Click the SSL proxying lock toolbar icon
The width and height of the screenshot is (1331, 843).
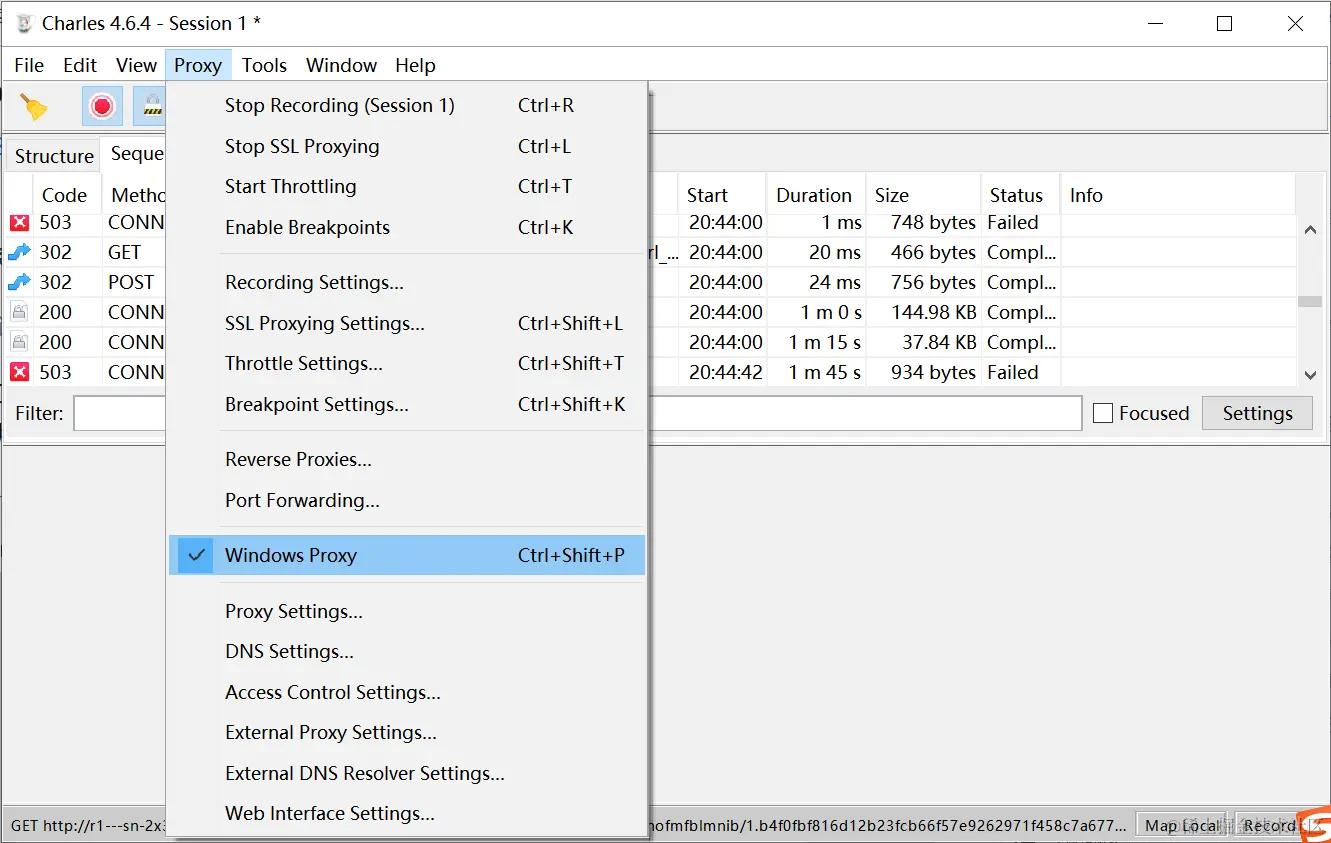pos(151,106)
